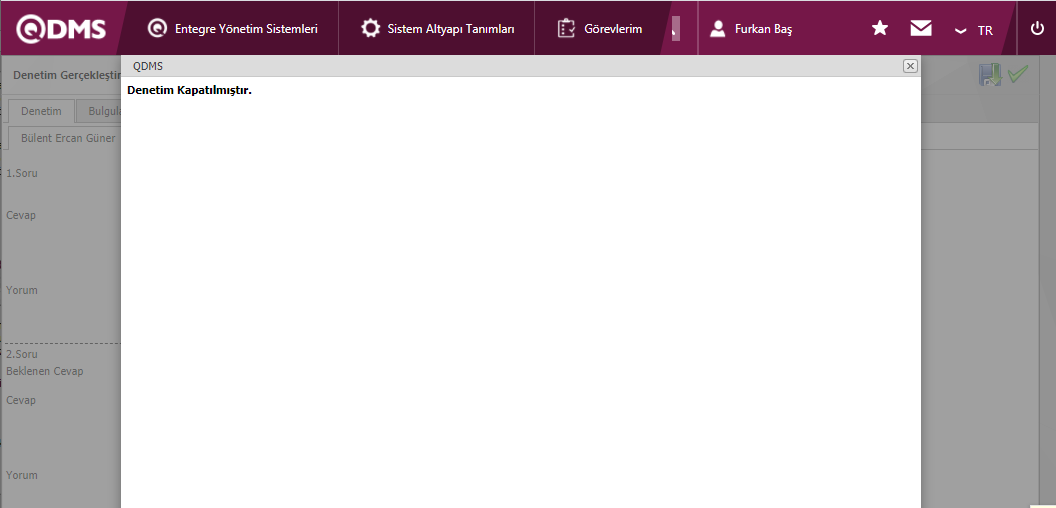The width and height of the screenshot is (1056, 508).
Task: Click the Entegre Yönetim Sistemleri Q icon
Action: [156, 29]
